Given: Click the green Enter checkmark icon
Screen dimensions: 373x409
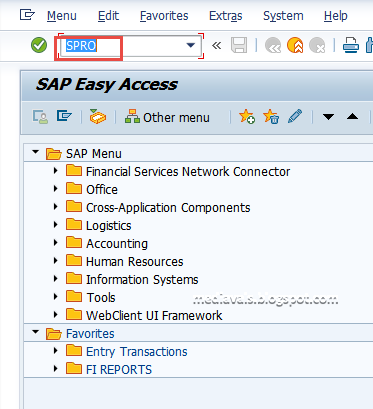Looking at the screenshot, I should (x=39, y=45).
